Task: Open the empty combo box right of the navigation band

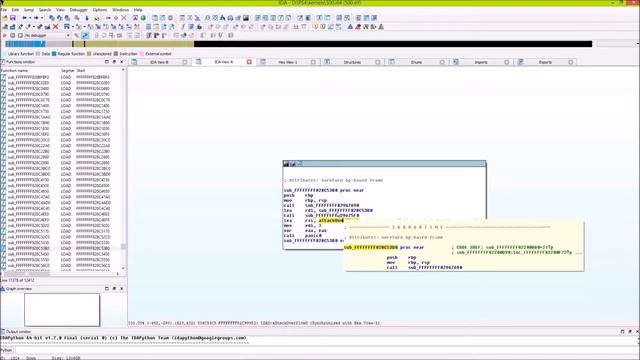Action: 618,44
